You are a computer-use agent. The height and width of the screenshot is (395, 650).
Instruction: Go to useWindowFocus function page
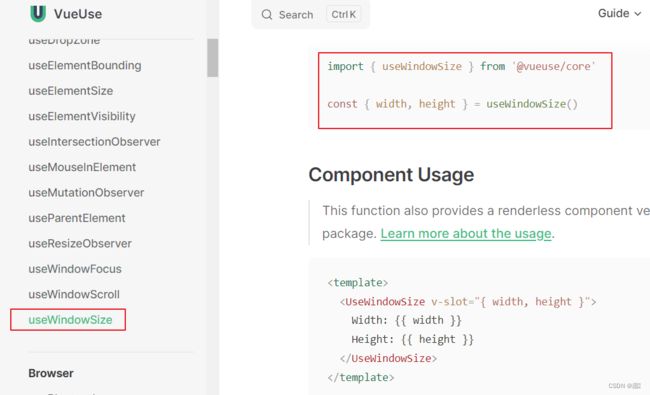(x=75, y=269)
